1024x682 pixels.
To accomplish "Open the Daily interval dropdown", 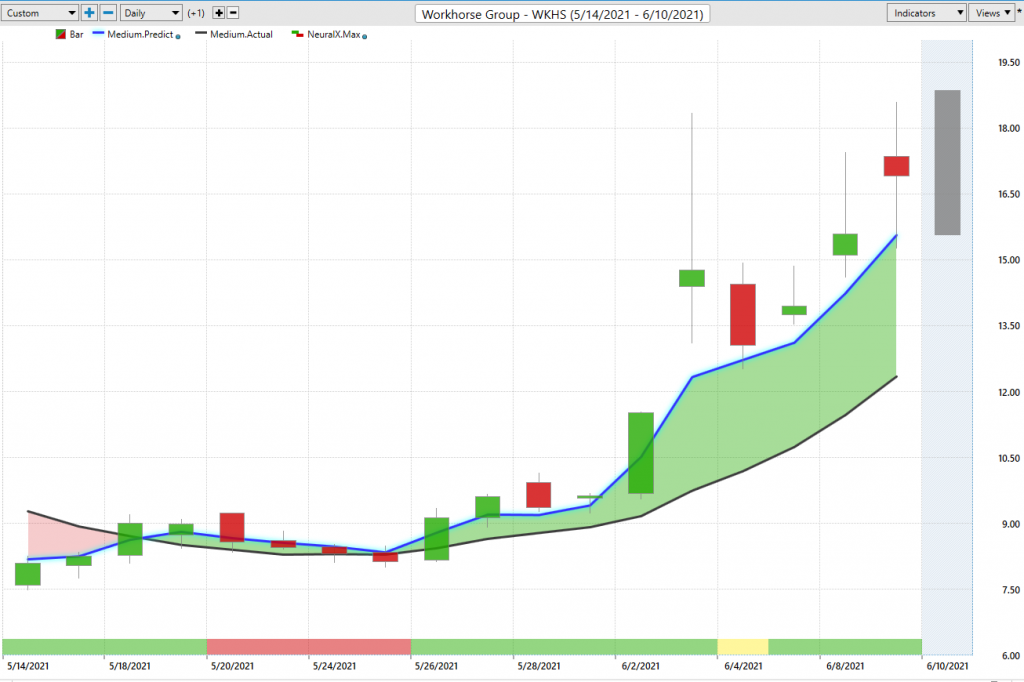I will point(151,13).
